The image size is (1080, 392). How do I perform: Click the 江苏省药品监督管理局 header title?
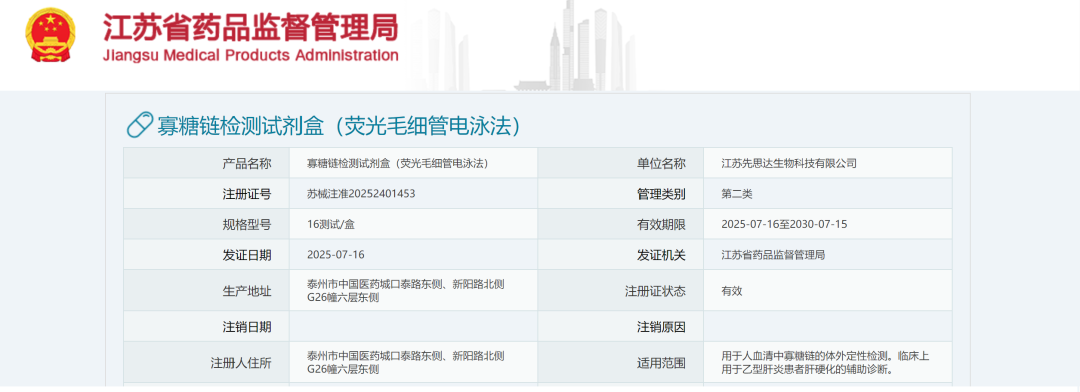[x=251, y=28]
